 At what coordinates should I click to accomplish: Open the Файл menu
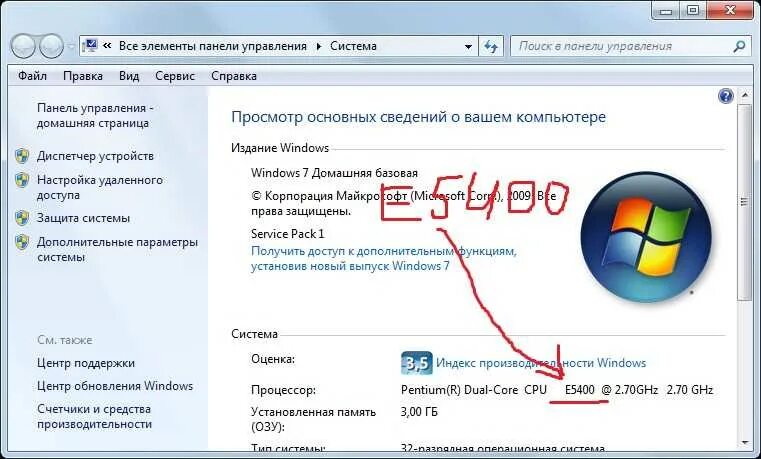[32, 76]
